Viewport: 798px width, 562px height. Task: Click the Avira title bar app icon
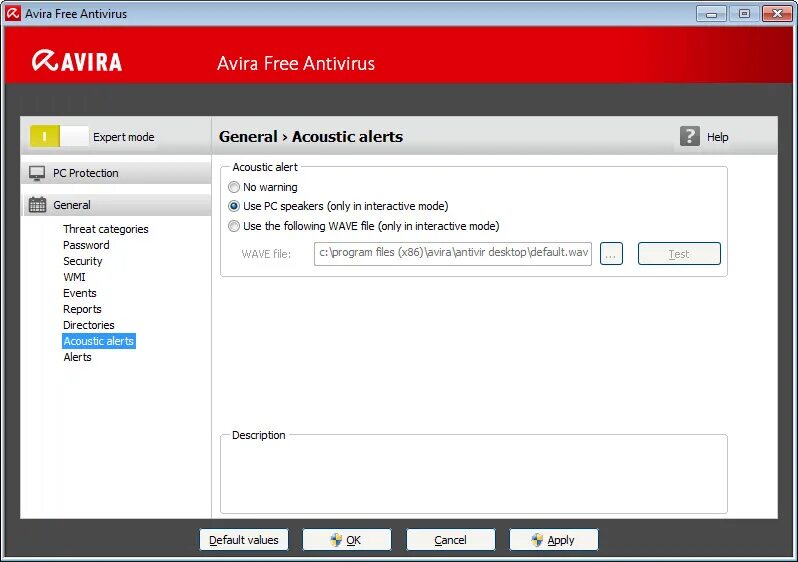click(13, 13)
